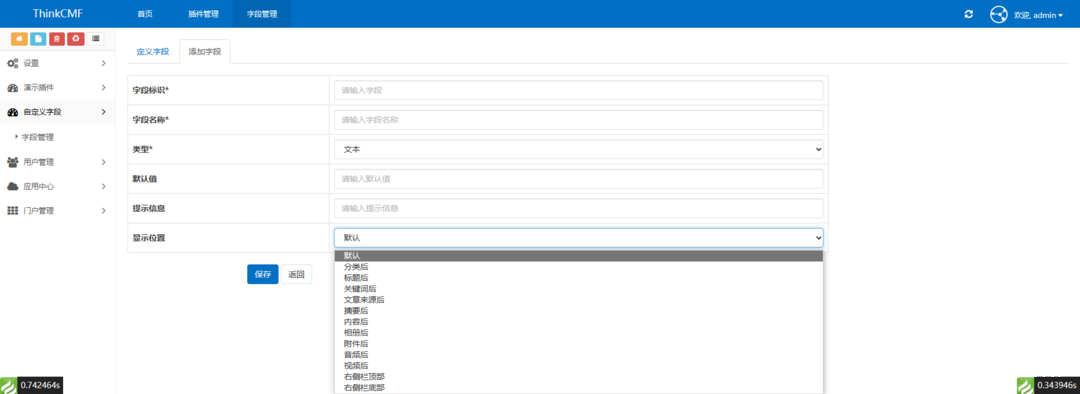Click the green trace icon at bottom left
Image resolution: width=1080 pixels, height=394 pixels.
[8, 385]
